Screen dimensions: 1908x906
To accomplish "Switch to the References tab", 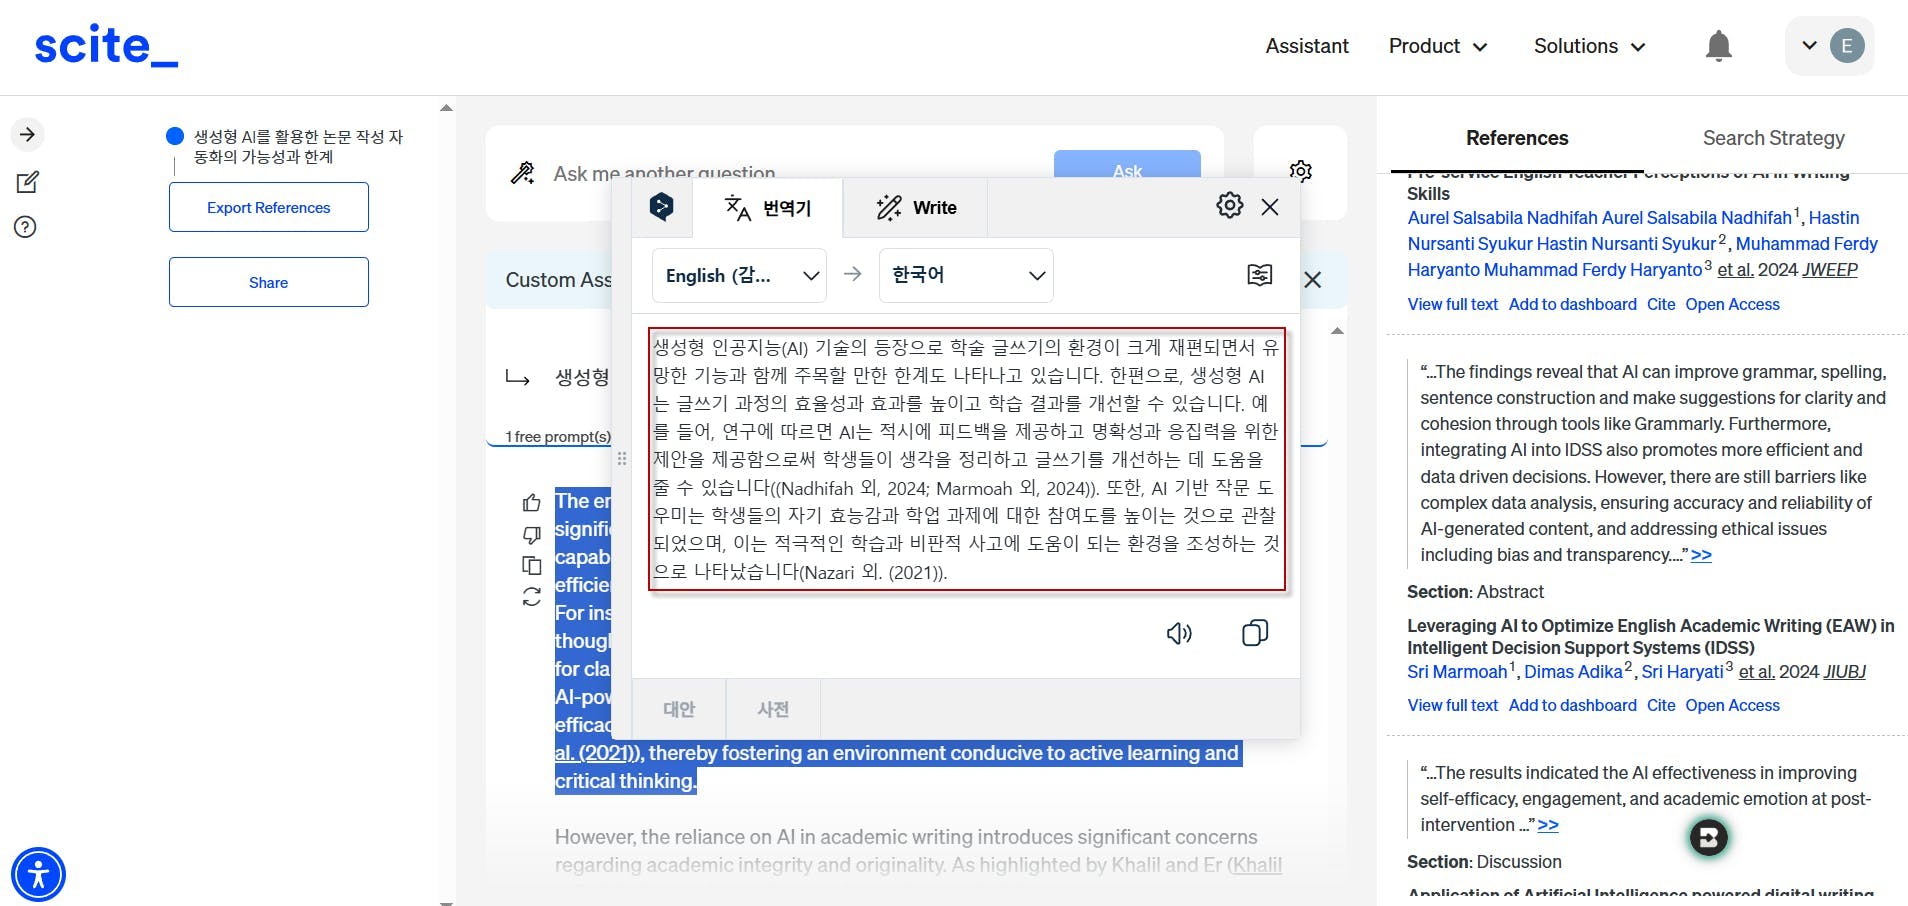I will pos(1517,138).
